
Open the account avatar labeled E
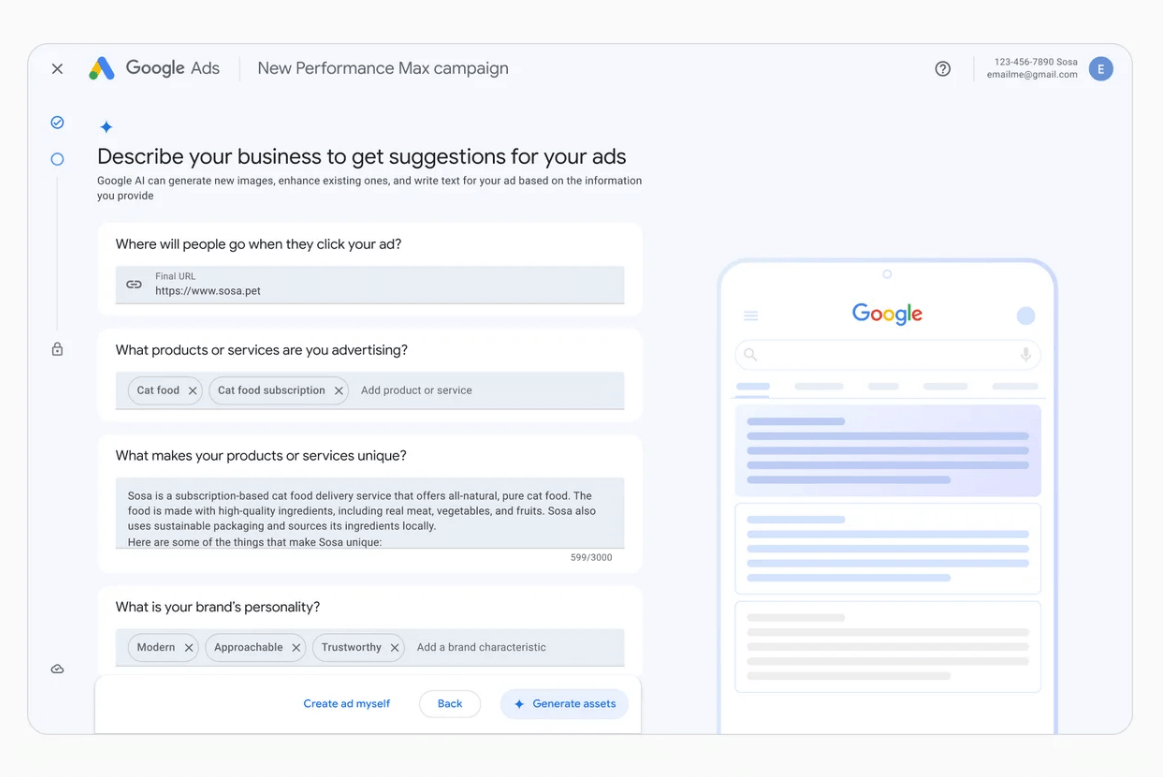(1101, 69)
